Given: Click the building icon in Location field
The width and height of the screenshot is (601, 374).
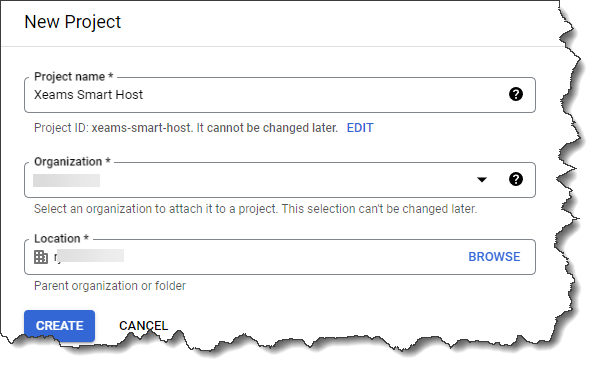Looking at the screenshot, I should tap(41, 257).
